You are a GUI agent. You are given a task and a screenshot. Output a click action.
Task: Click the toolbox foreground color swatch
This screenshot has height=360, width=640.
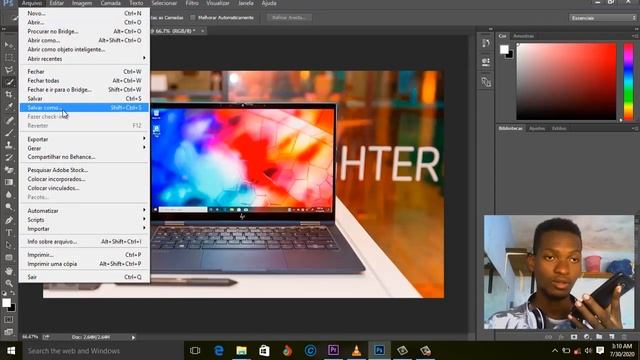click(6, 303)
